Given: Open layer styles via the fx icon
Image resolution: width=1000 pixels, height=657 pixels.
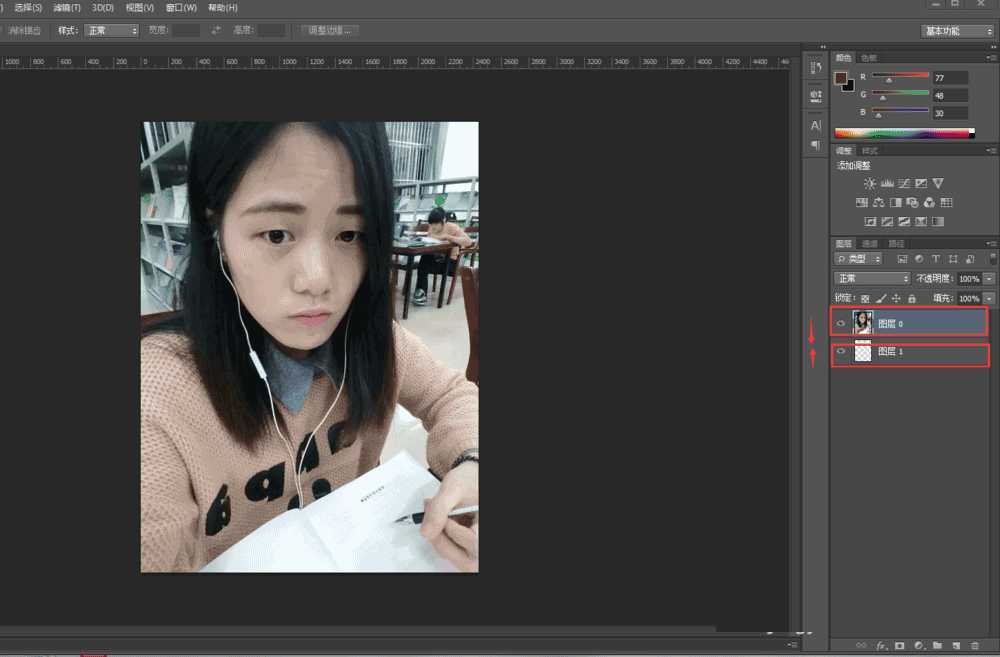Looking at the screenshot, I should [880, 645].
